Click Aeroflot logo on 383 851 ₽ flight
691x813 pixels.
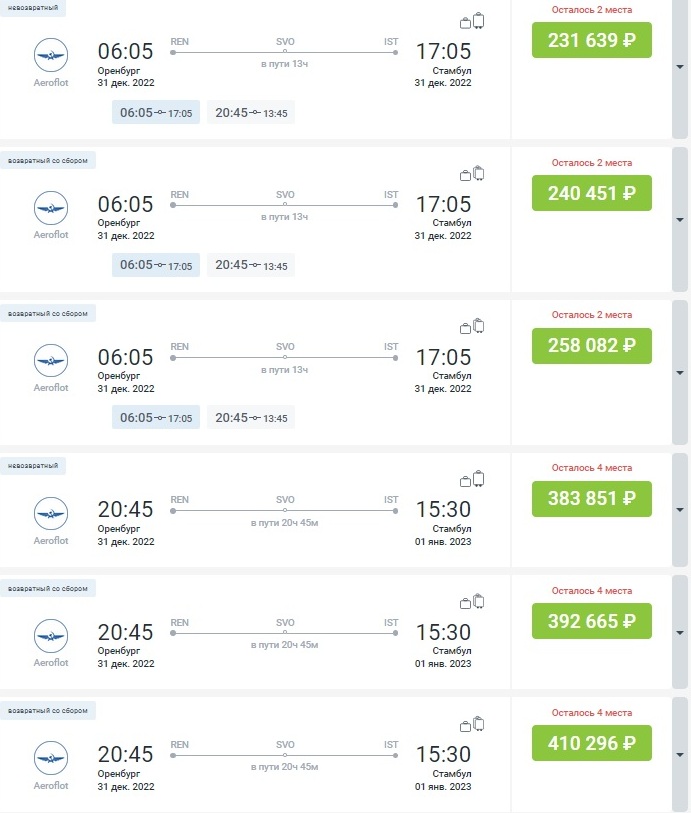51,513
